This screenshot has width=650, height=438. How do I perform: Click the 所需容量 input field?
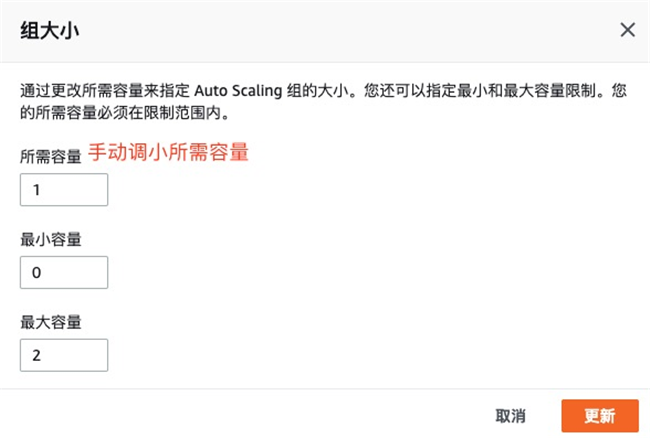(x=64, y=190)
